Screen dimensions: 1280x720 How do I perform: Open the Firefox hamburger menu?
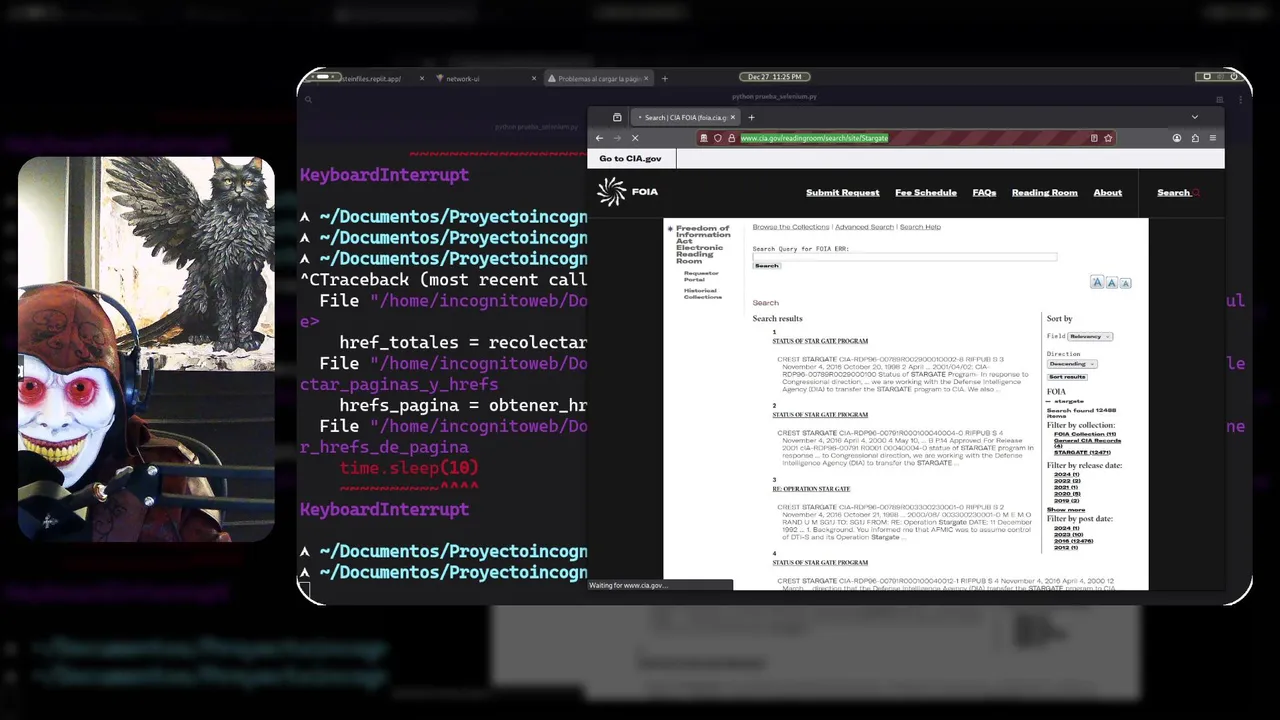click(x=1213, y=138)
